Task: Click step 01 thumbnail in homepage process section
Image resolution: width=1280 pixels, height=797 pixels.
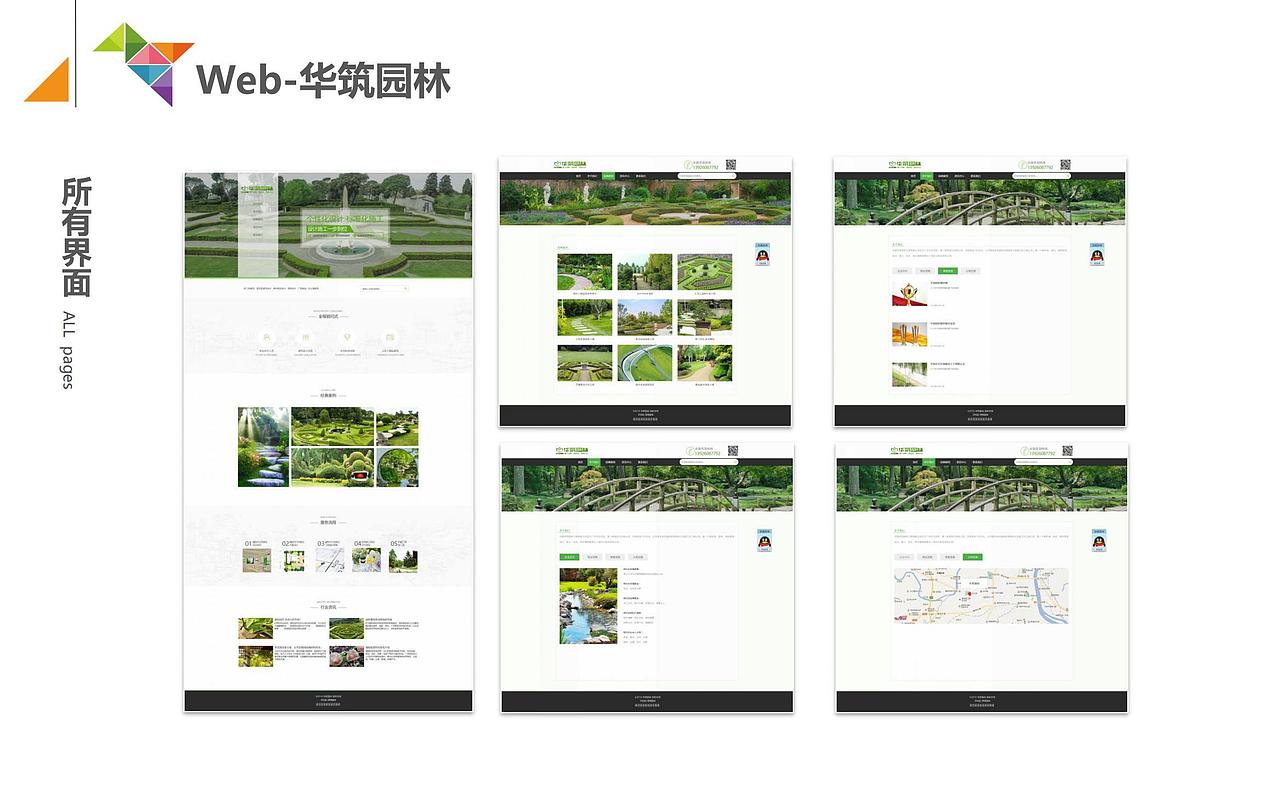Action: [x=257, y=560]
